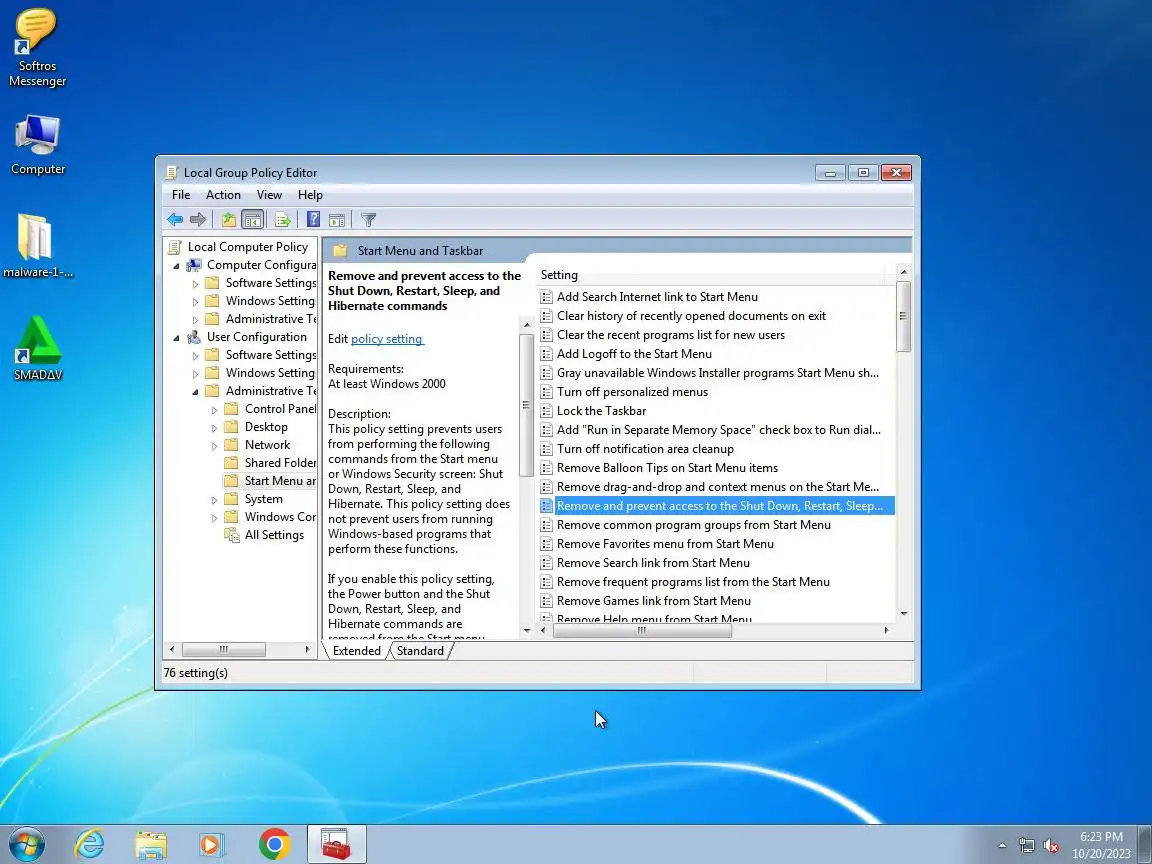Screen dimensions: 1152x864
Task: Click the Filter funnel toolbar icon
Action: coord(369,219)
